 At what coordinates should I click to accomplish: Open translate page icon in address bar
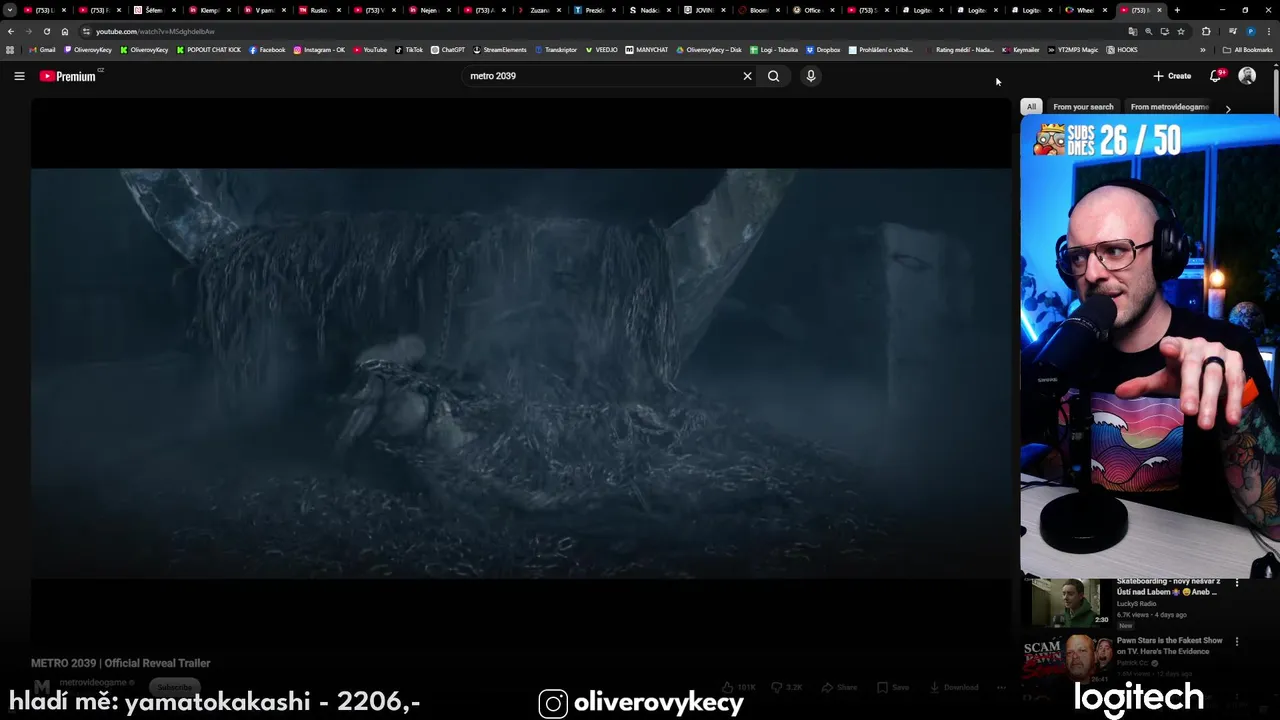pos(1133,31)
